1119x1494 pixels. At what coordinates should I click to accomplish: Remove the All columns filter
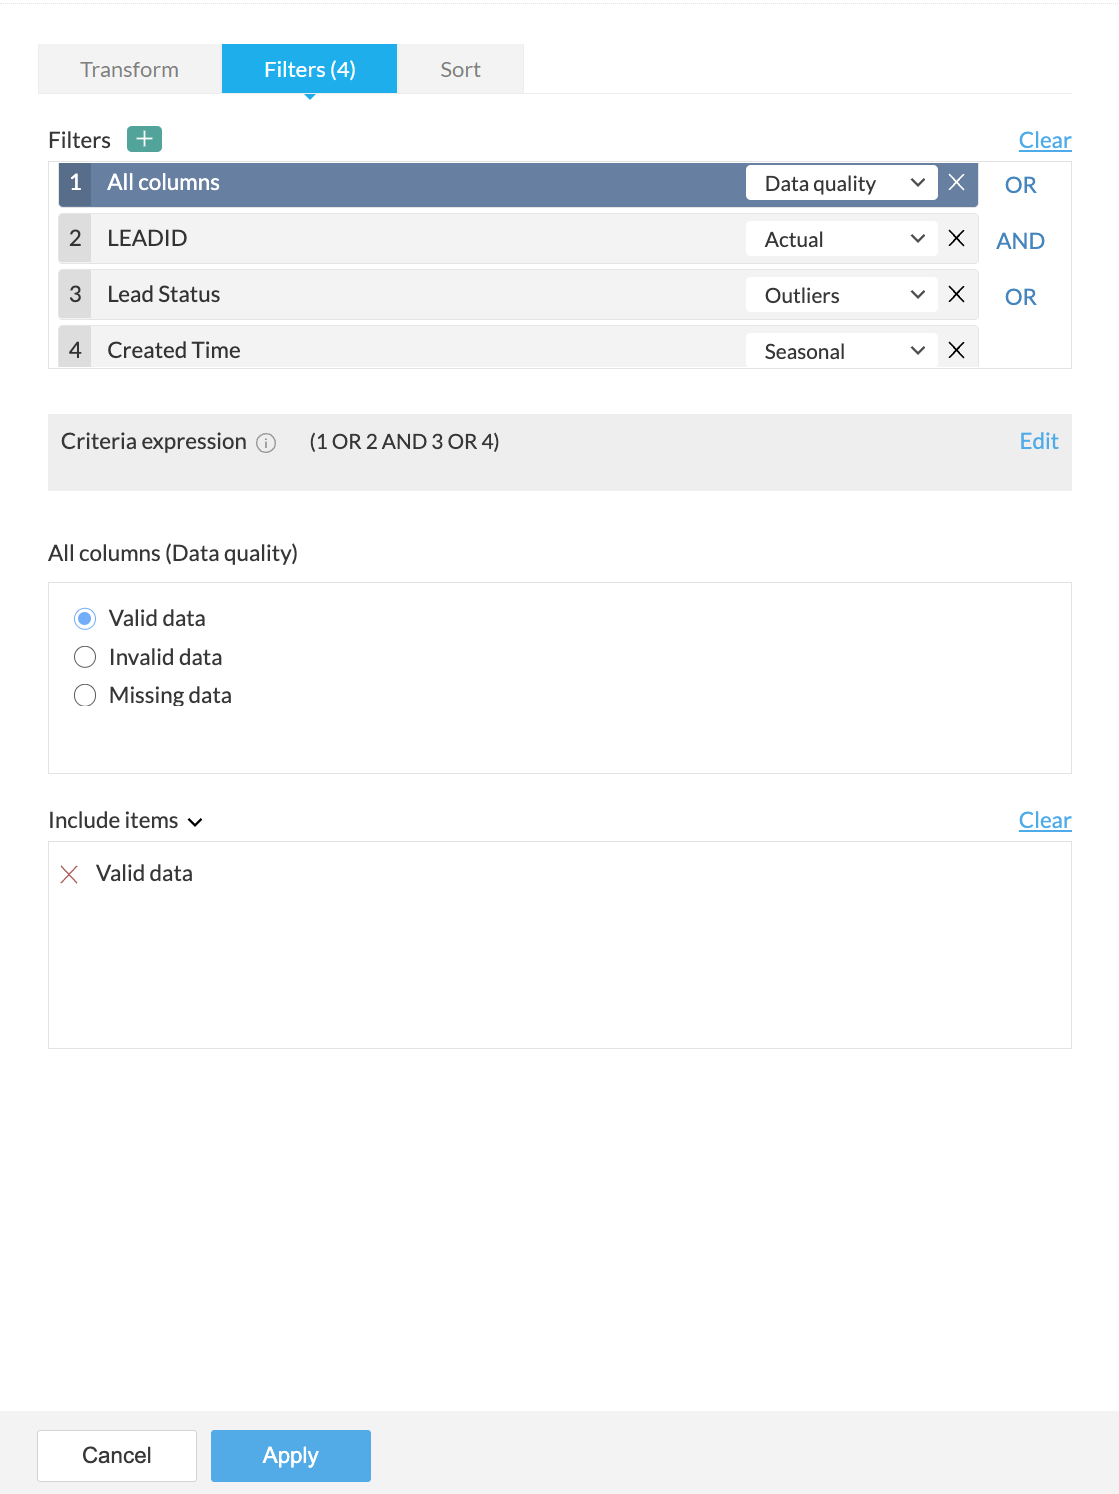tap(956, 182)
